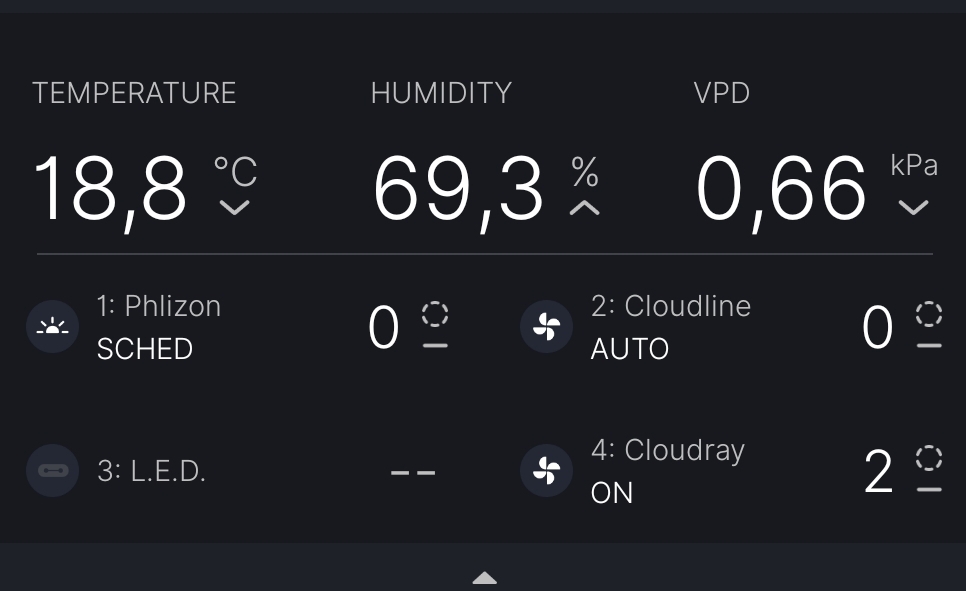Click dashed circle indicator beside Phlizon level
The width and height of the screenshot is (966, 591).
[435, 315]
